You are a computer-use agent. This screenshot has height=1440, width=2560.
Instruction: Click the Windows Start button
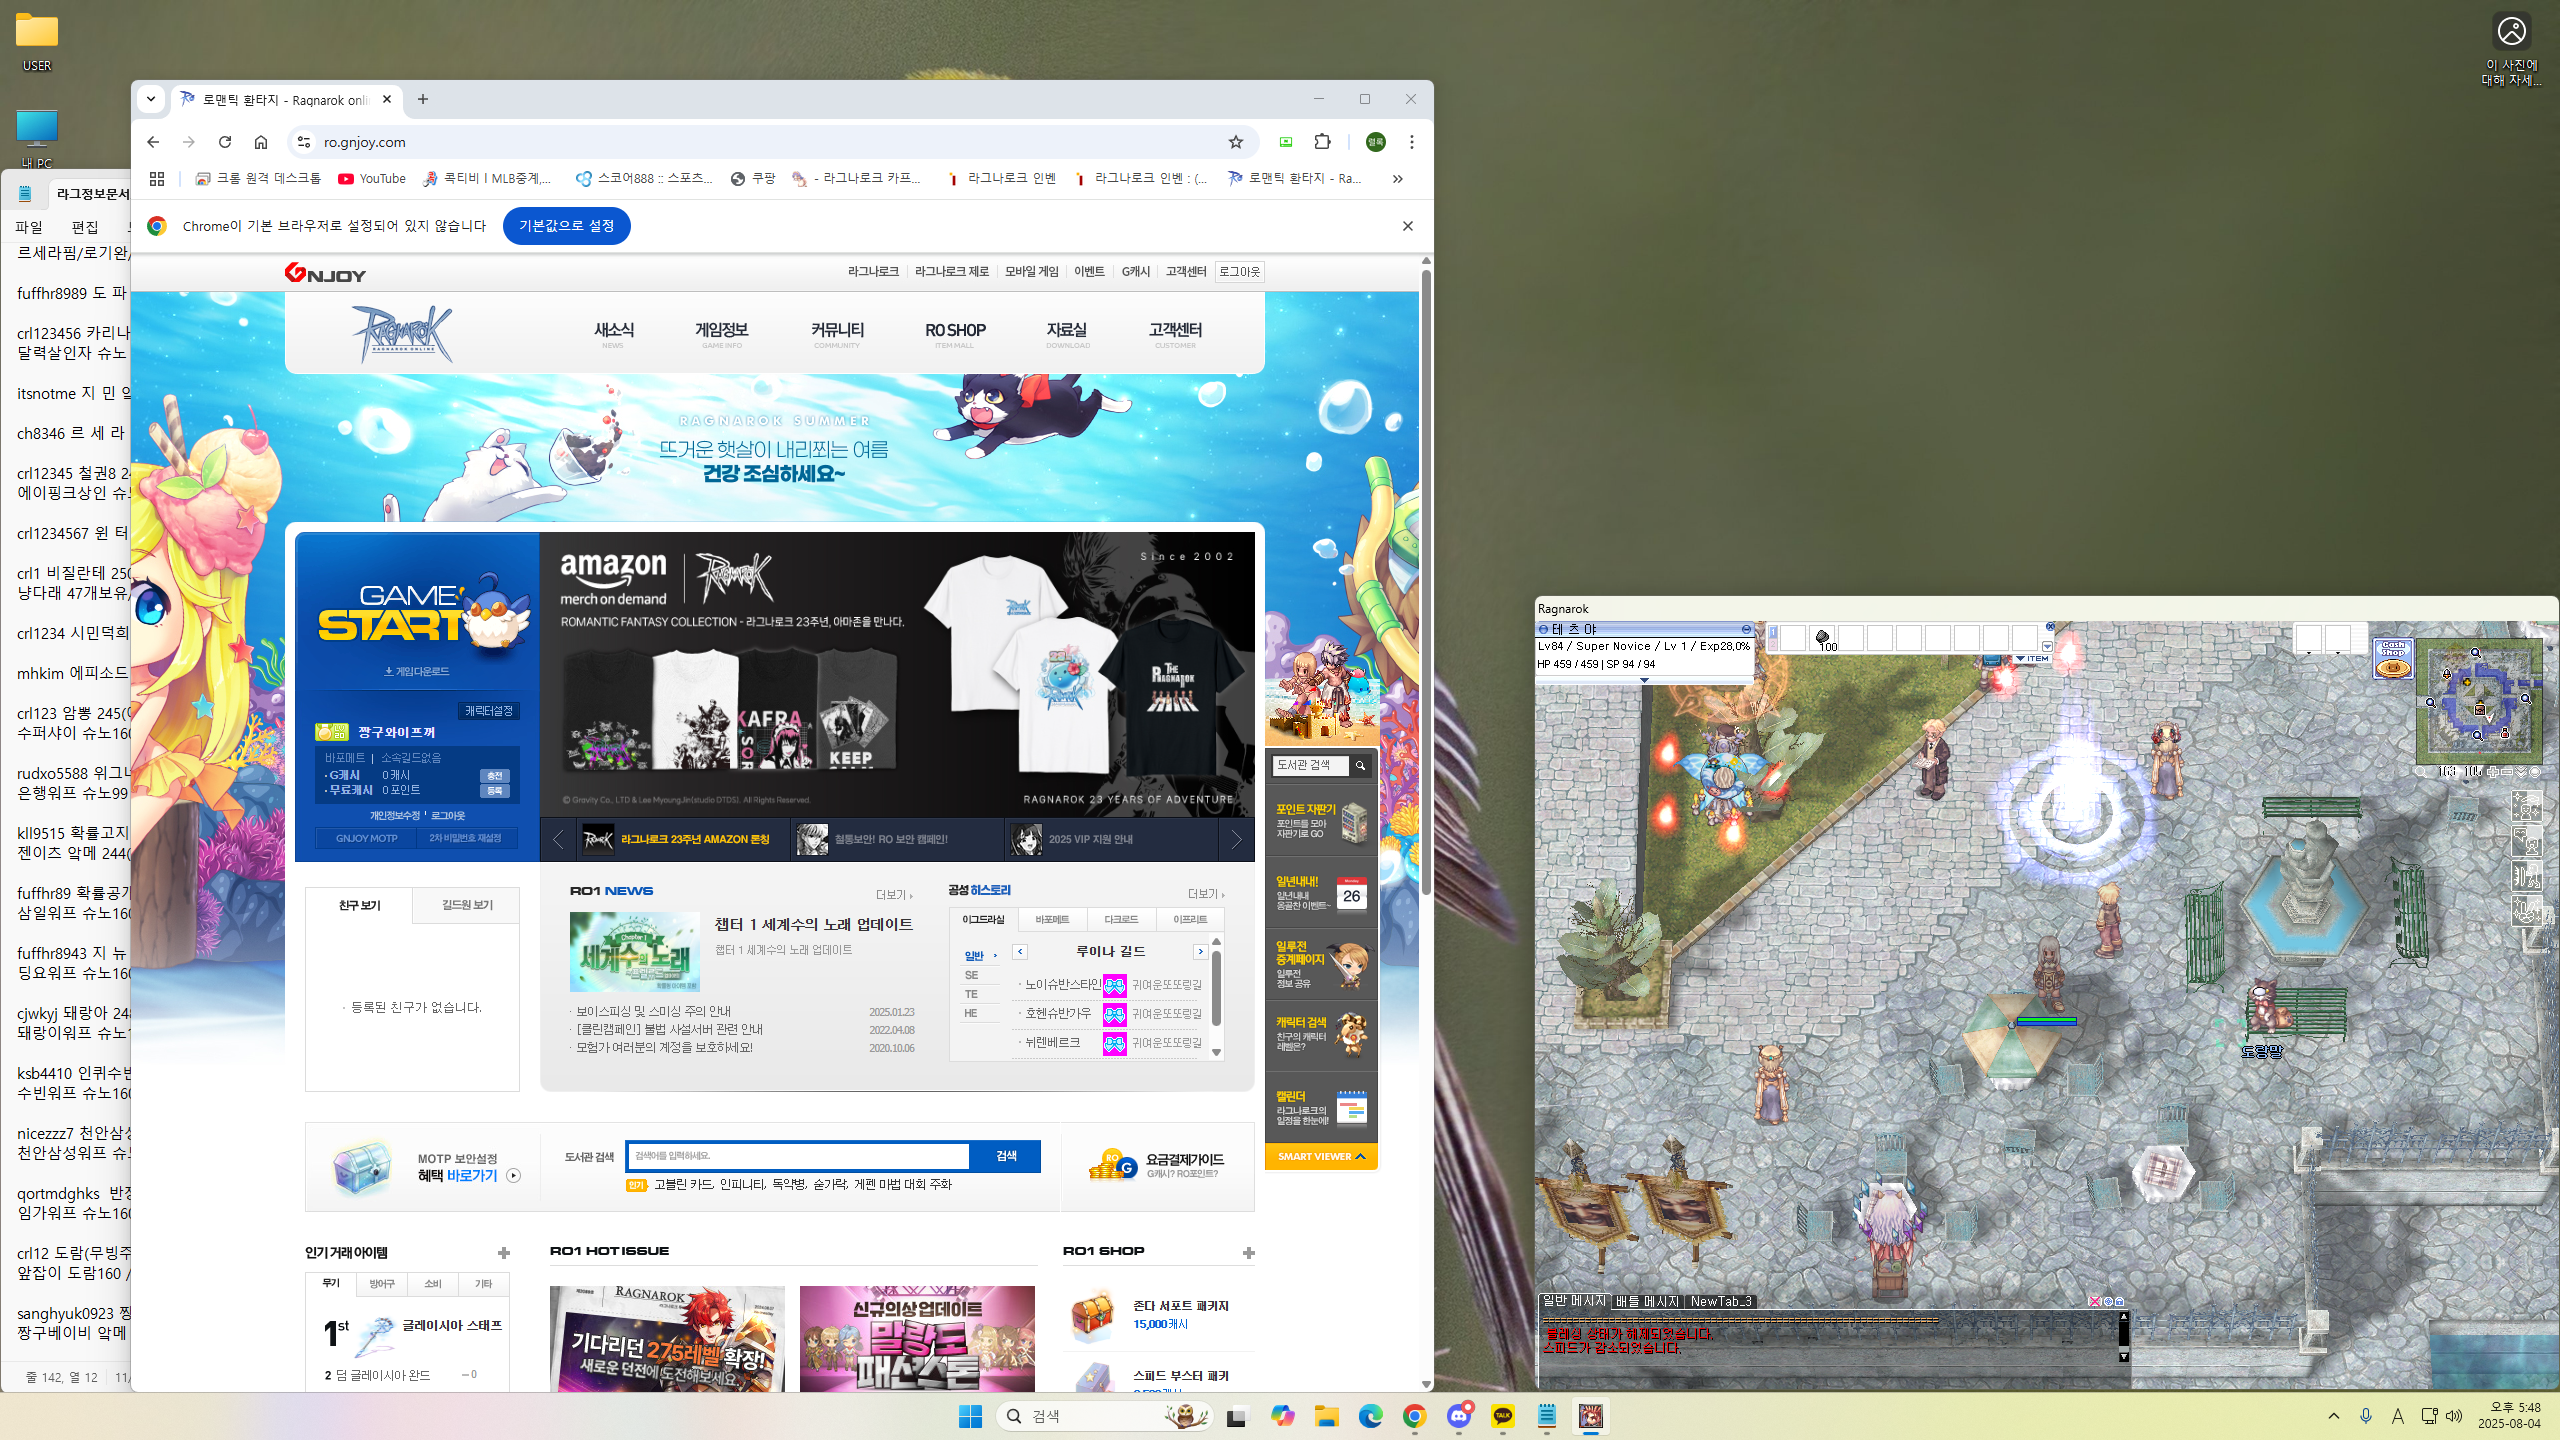pos(970,1416)
